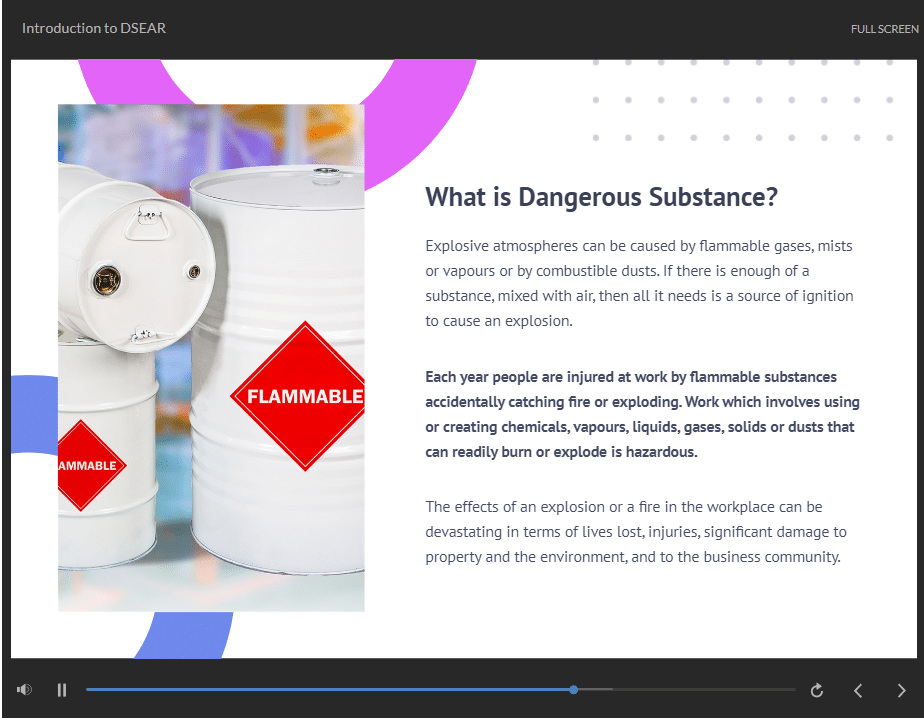Advance to the next slide arrow
The image size is (924, 718).
901,690
